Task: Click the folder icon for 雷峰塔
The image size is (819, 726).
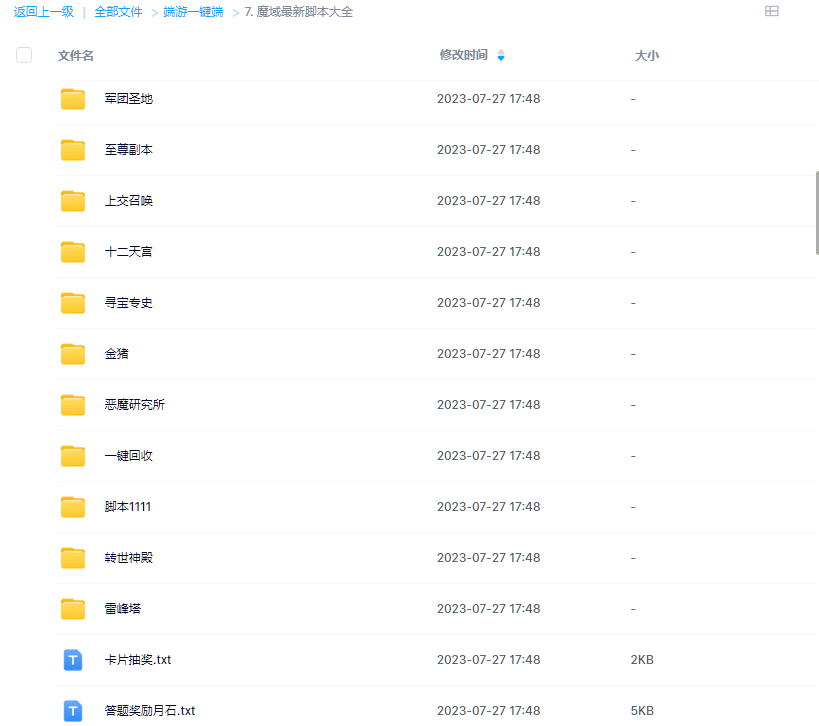Action: tap(73, 609)
